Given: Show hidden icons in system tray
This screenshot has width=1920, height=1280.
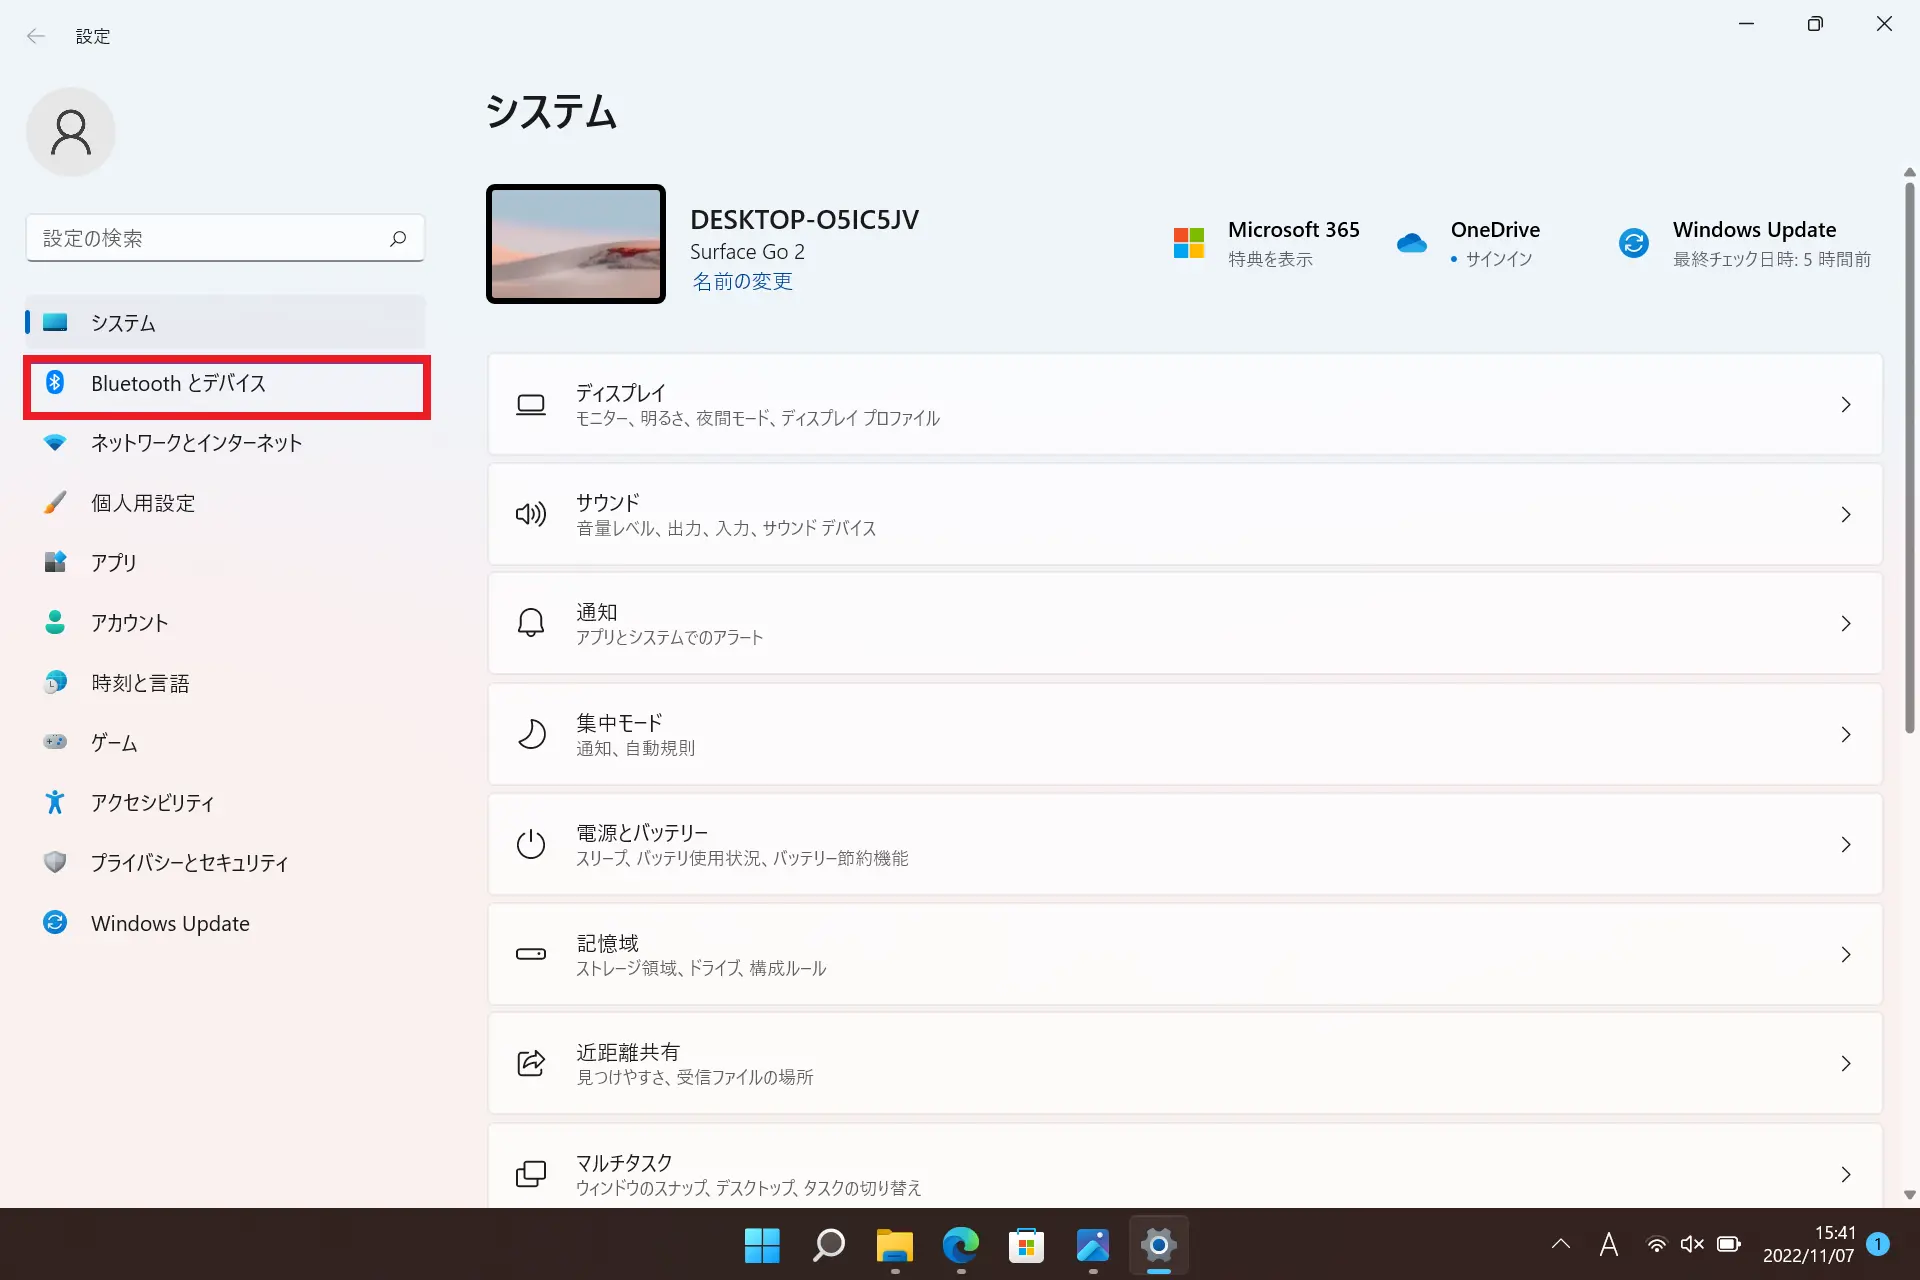Looking at the screenshot, I should [1560, 1245].
